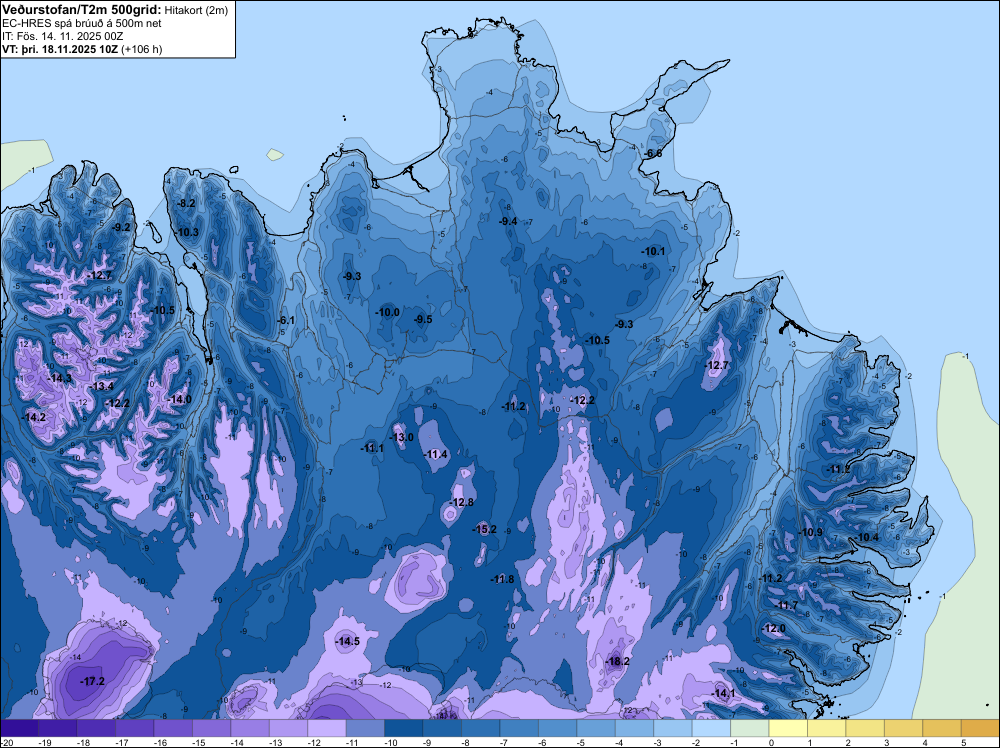1000x748 pixels.
Task: Click the -10.9 temperature label
Action: [811, 532]
